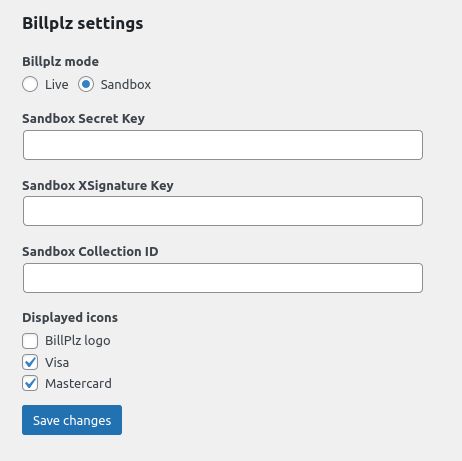Click the "Displayed icons" section label
This screenshot has width=462, height=461.
[x=70, y=318]
